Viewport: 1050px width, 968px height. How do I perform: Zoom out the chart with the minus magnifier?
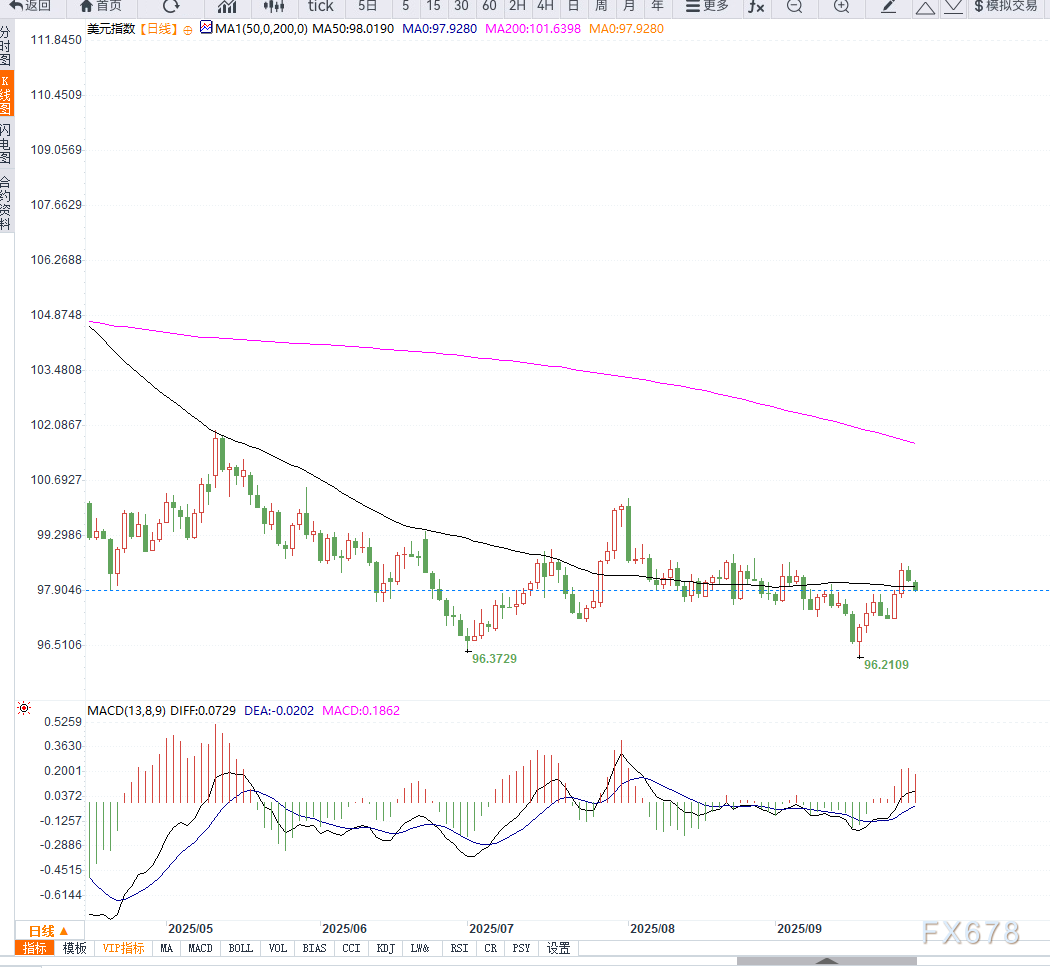tap(794, 6)
